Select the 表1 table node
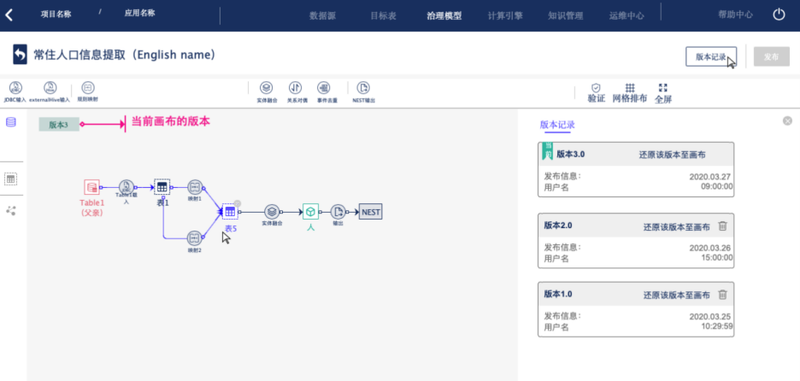 [x=162, y=187]
